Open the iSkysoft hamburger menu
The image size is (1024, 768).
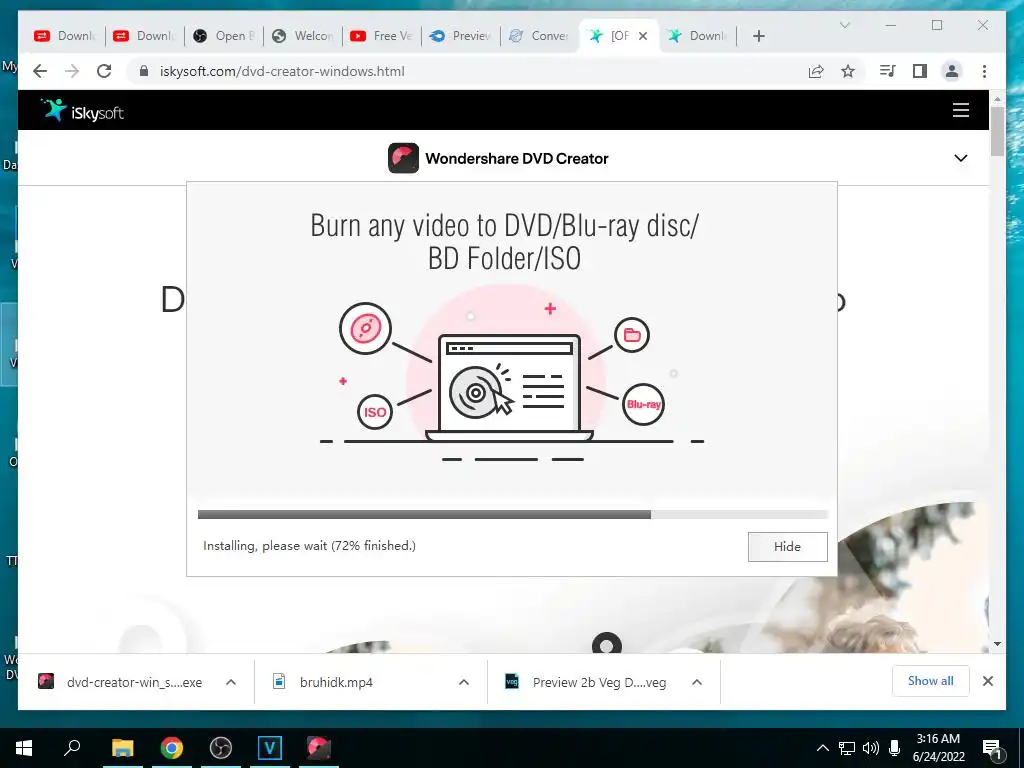(x=960, y=110)
